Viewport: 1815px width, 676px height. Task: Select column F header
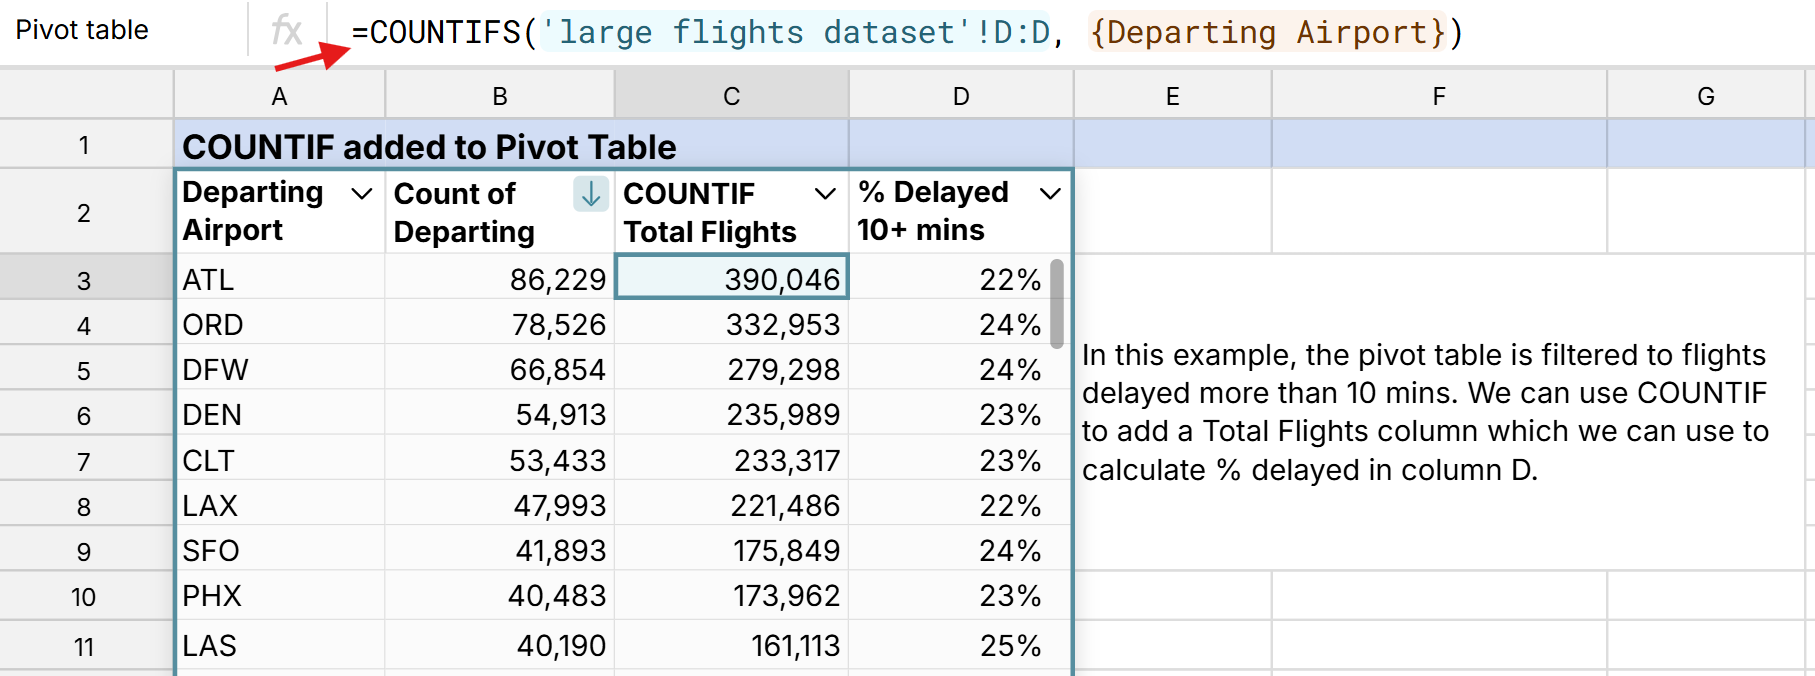click(x=1438, y=96)
